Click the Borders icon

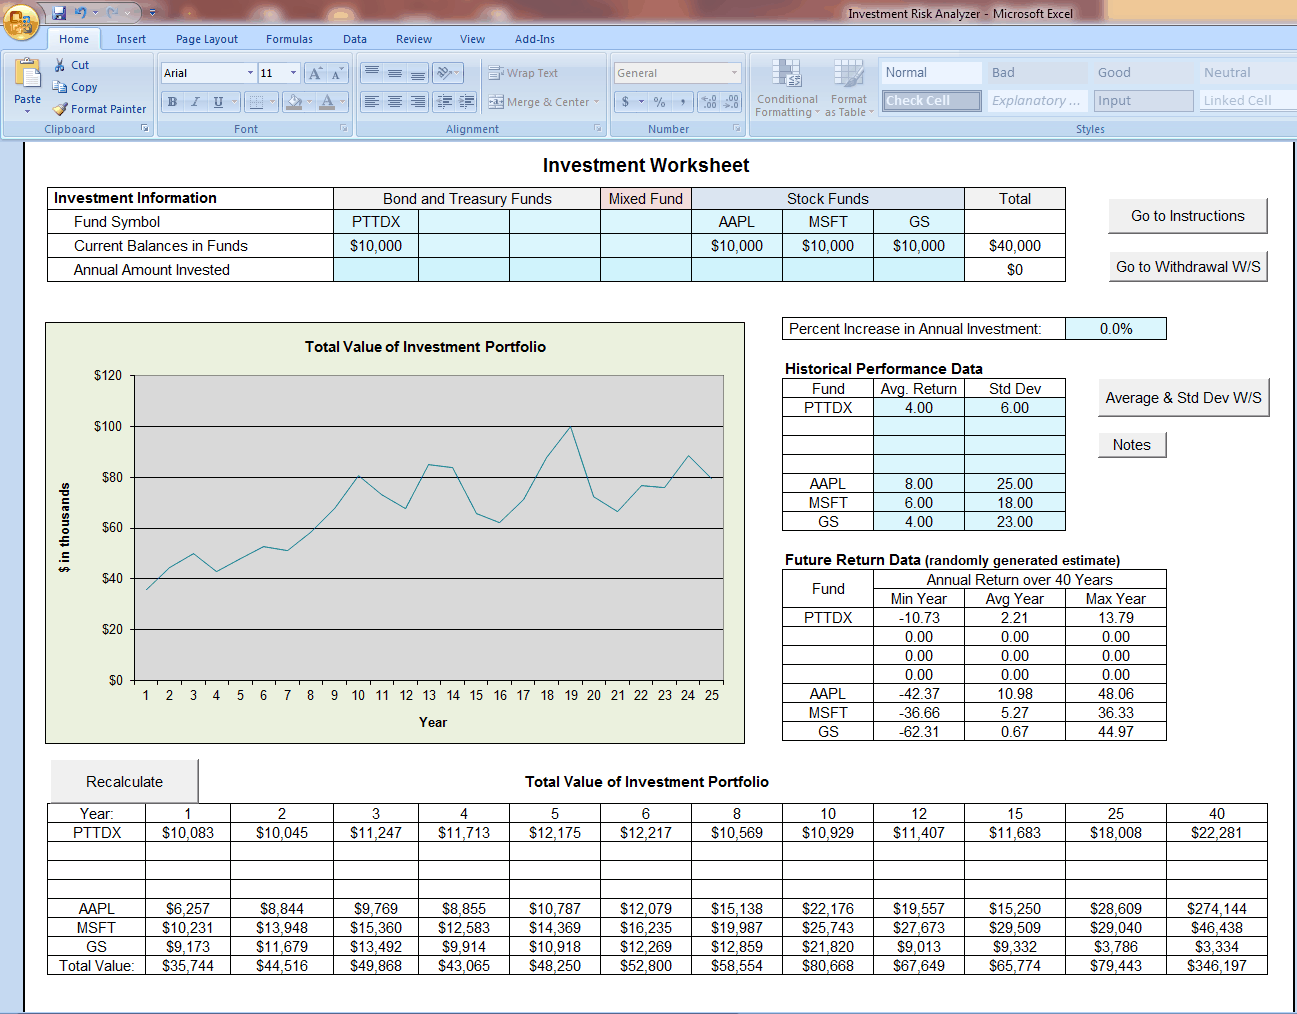[256, 102]
